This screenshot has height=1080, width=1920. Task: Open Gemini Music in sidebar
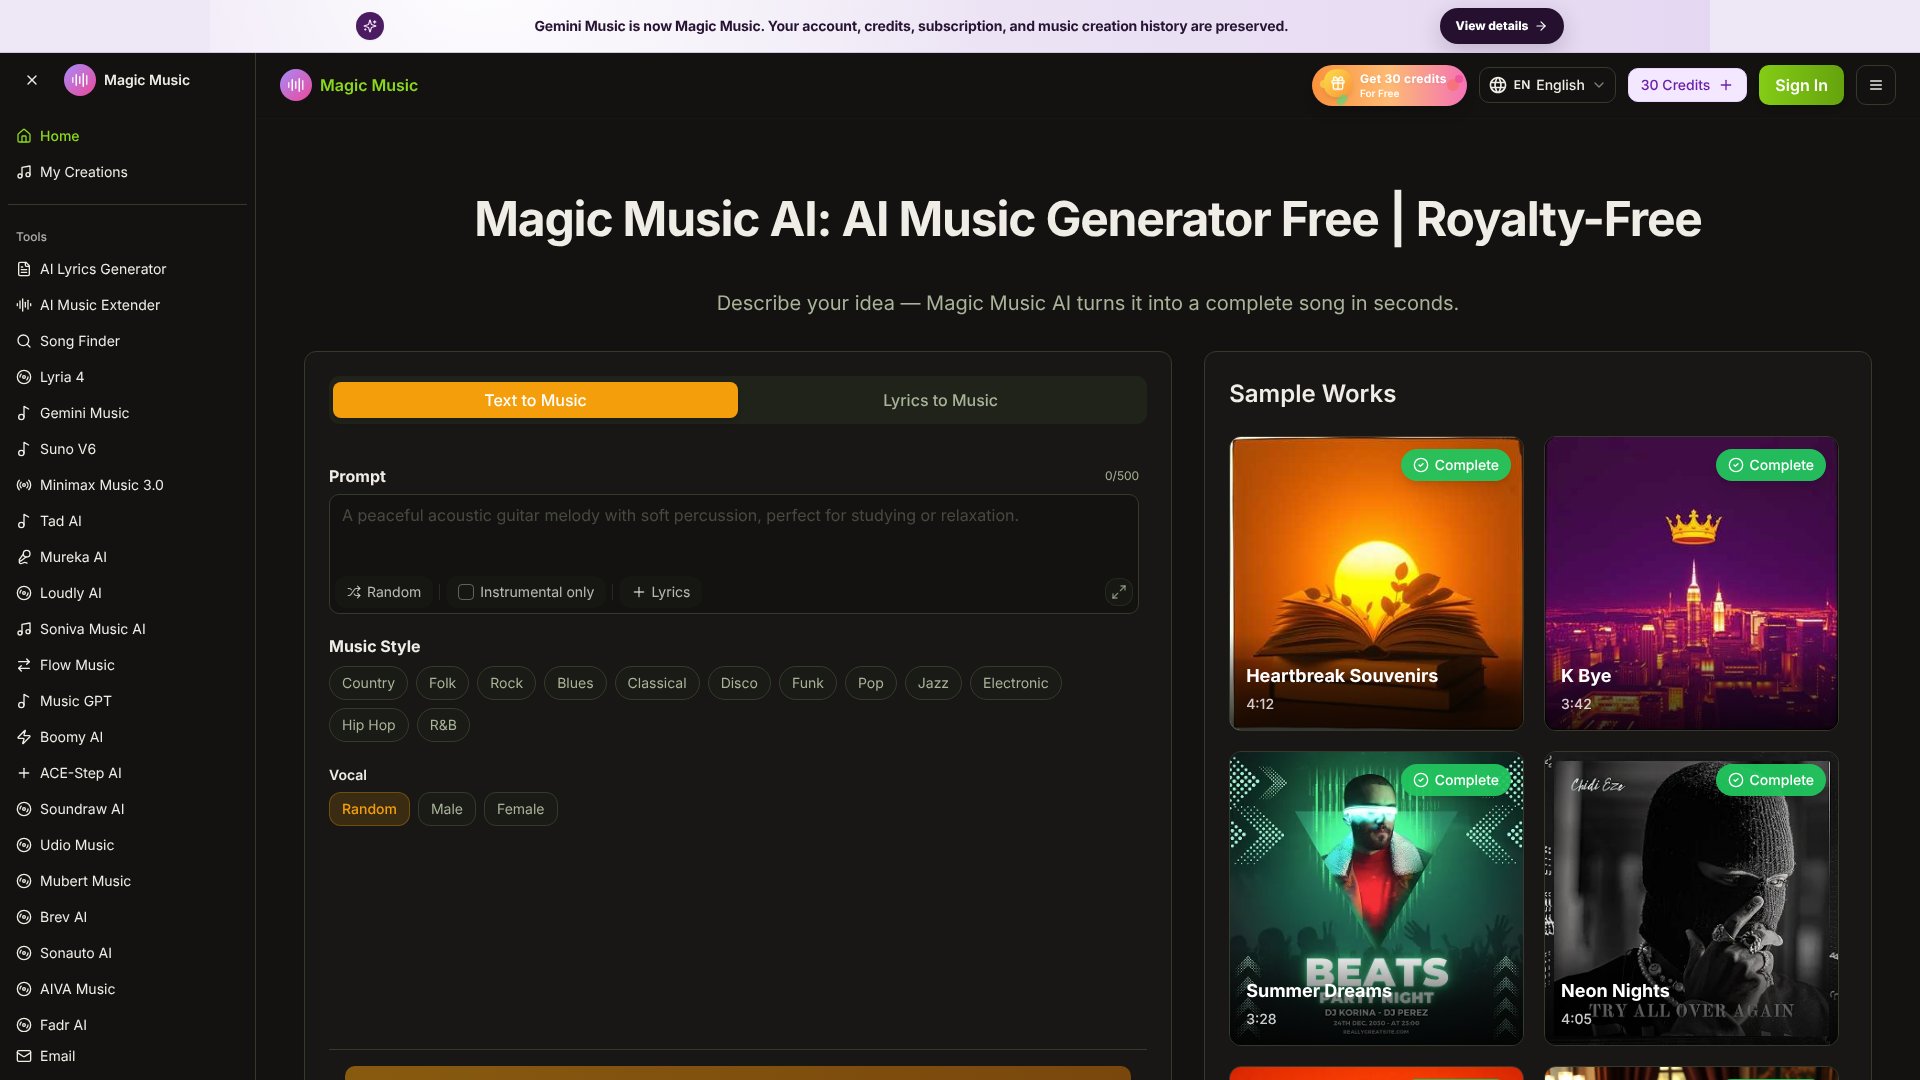(x=127, y=413)
